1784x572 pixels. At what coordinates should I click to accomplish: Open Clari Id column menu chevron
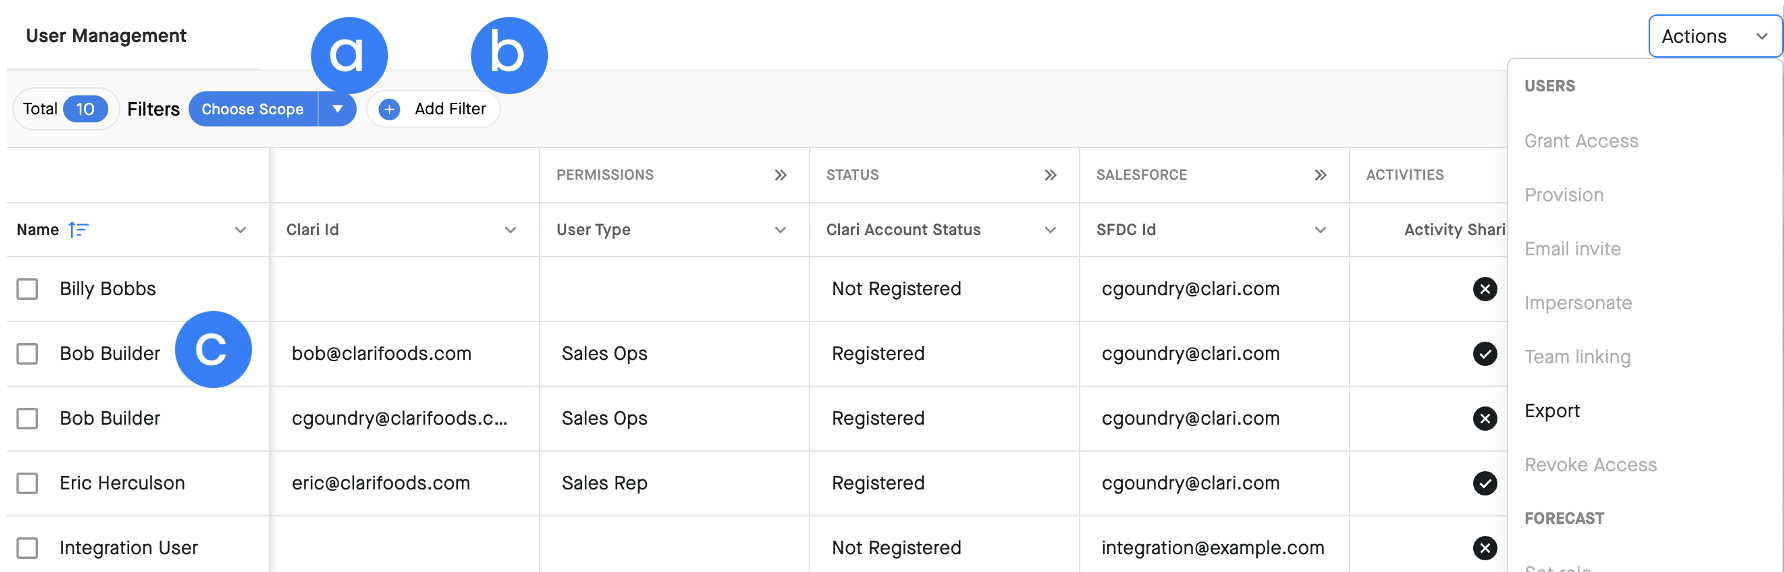click(510, 230)
